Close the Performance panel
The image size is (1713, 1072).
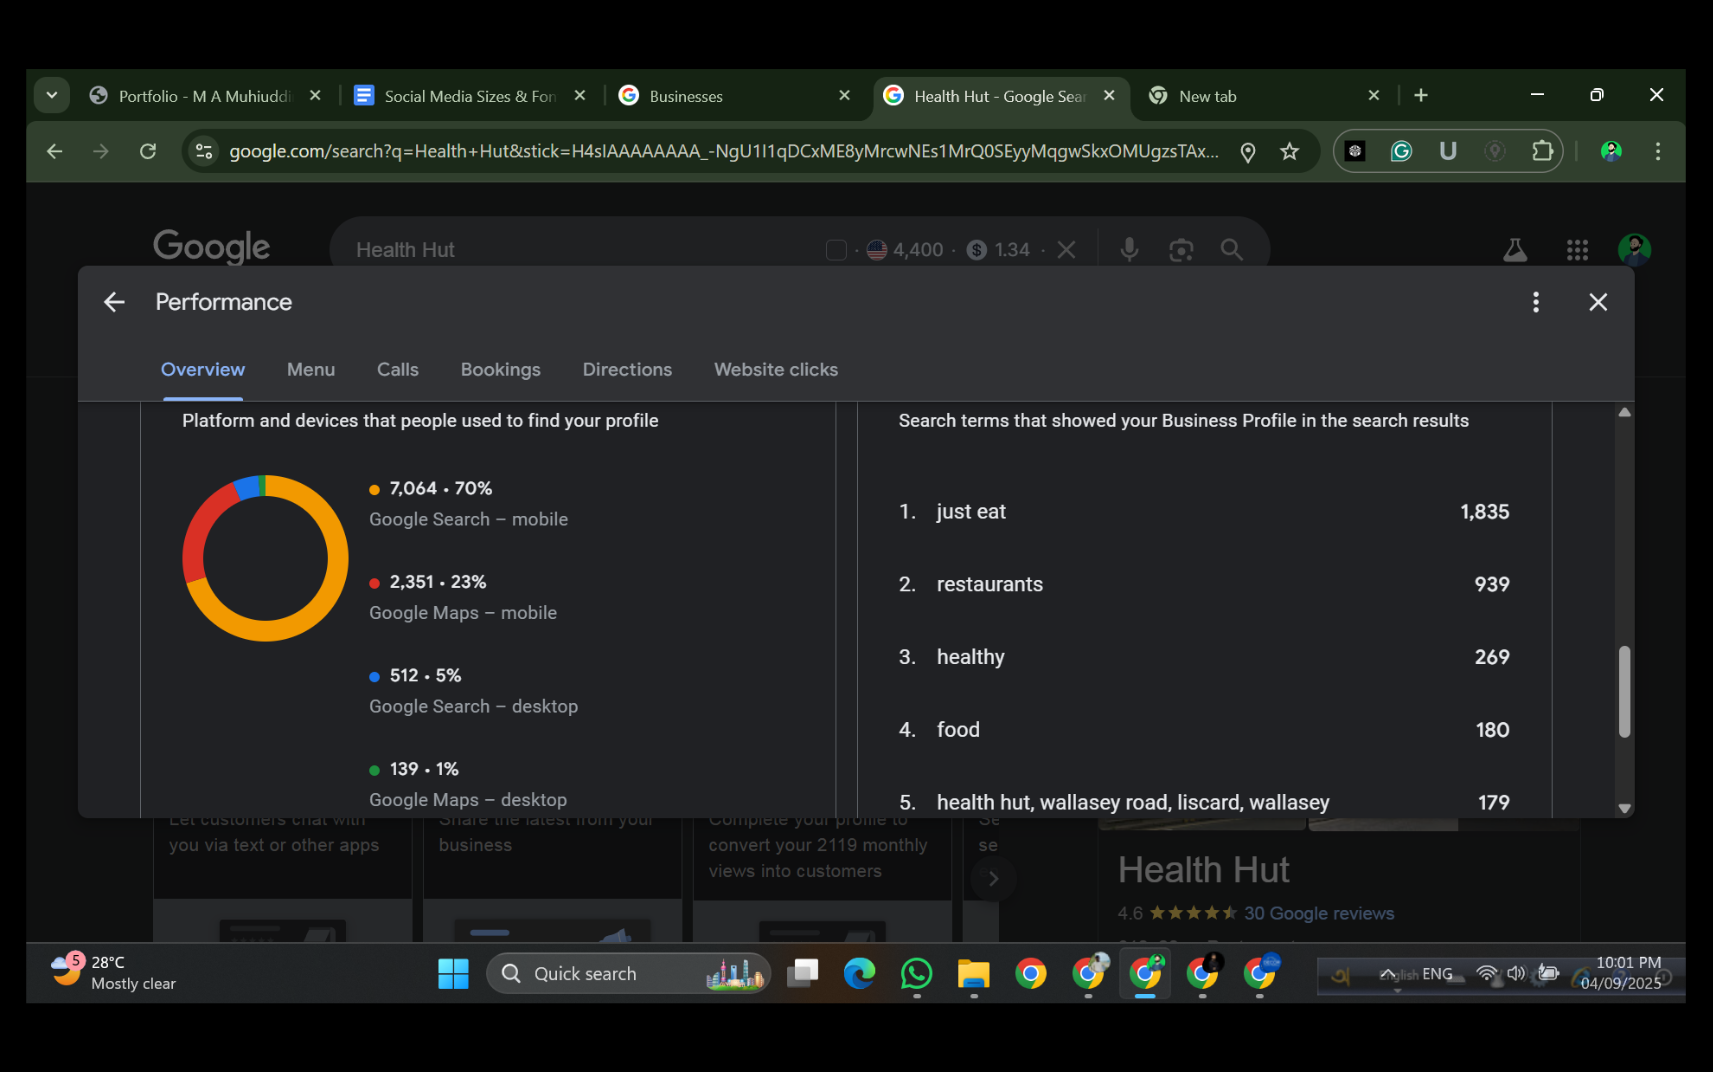[x=1598, y=302]
